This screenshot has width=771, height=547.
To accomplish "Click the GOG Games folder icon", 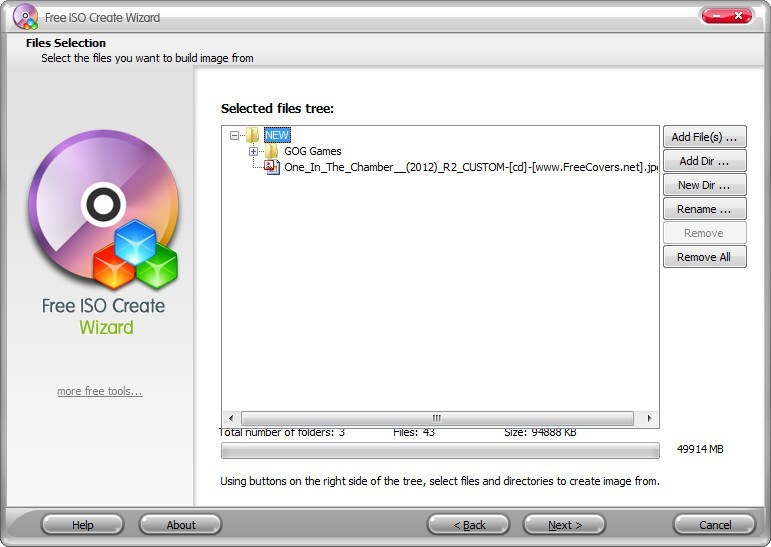I will 271,151.
